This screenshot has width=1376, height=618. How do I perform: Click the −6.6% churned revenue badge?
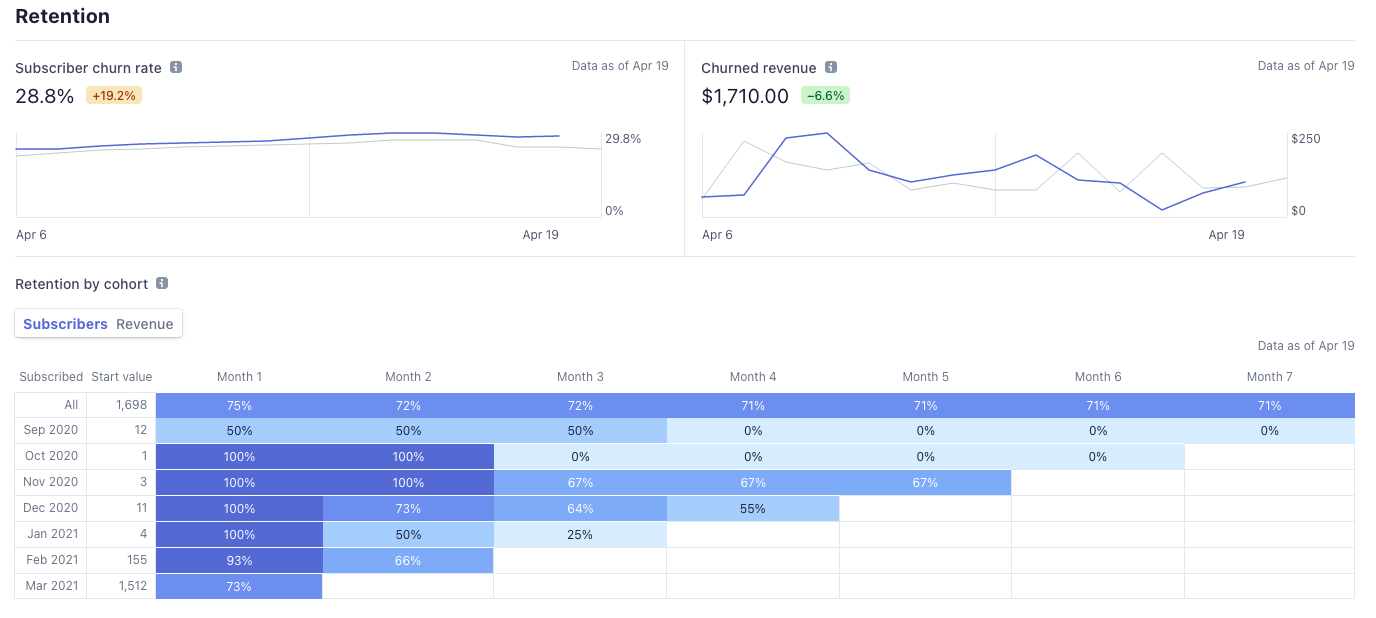(825, 96)
